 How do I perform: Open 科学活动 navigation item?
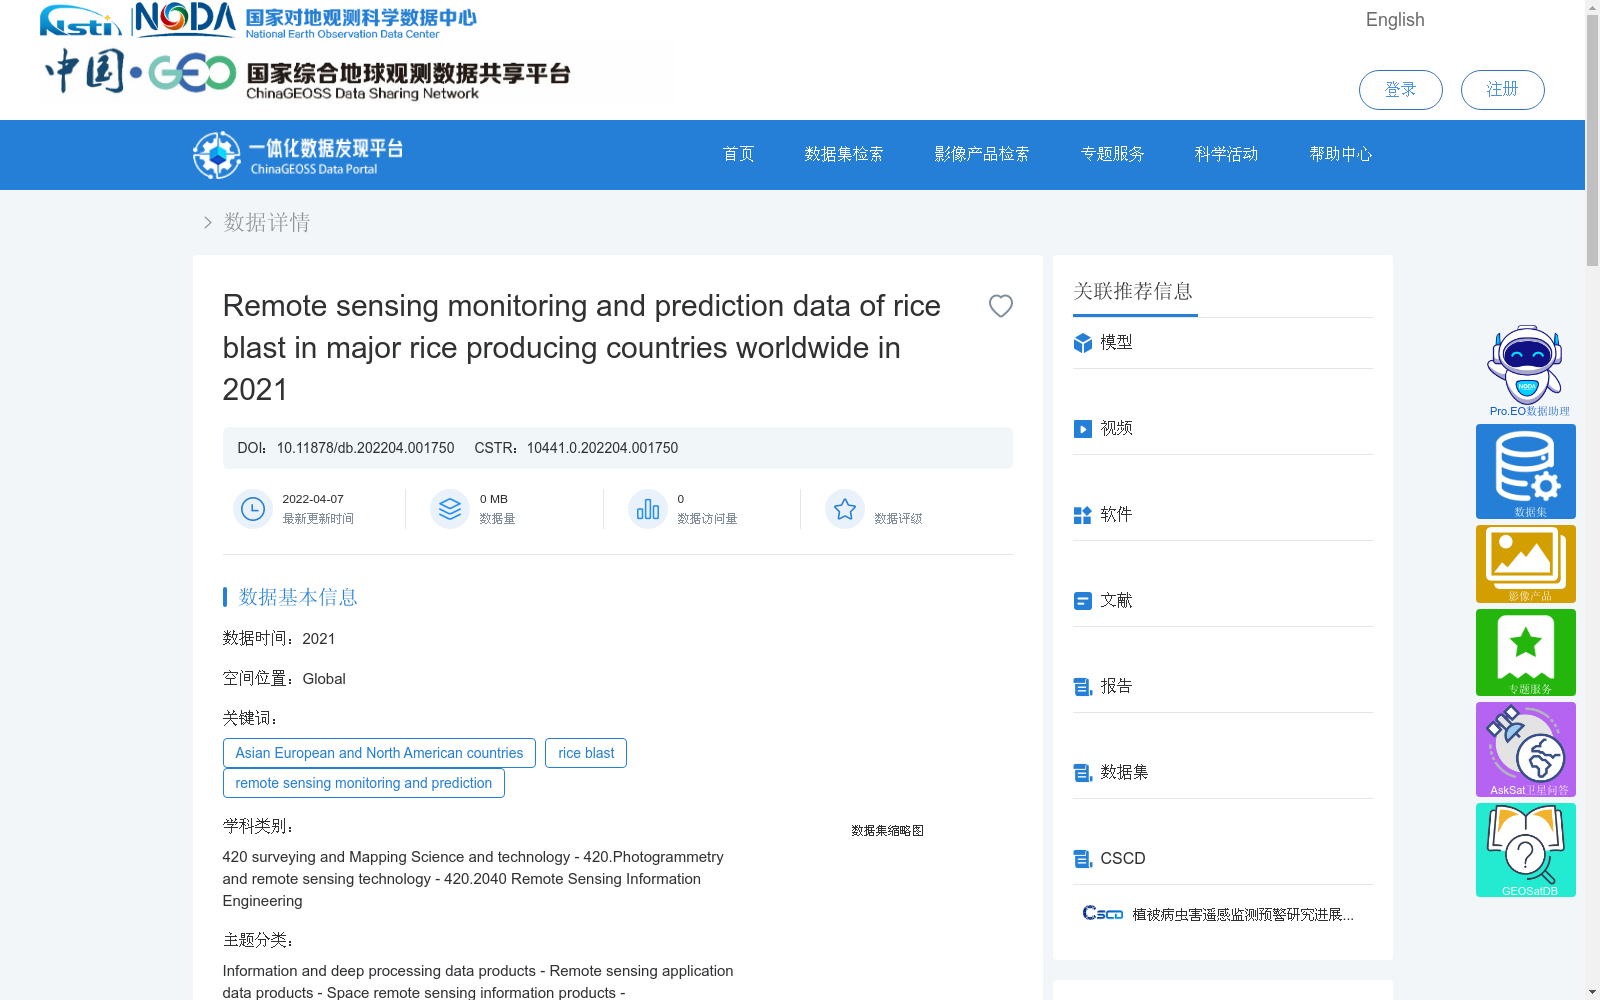click(1226, 154)
